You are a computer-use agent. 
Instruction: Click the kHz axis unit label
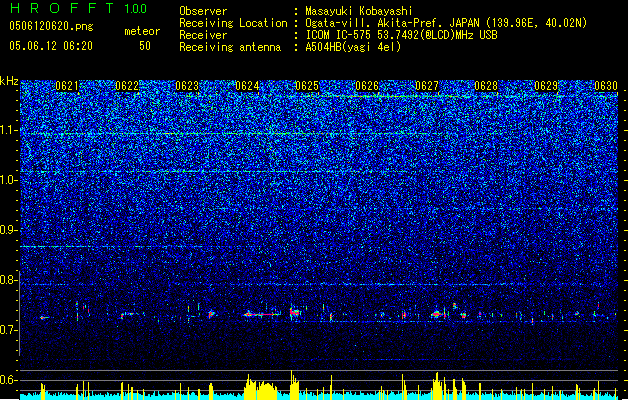point(9,81)
